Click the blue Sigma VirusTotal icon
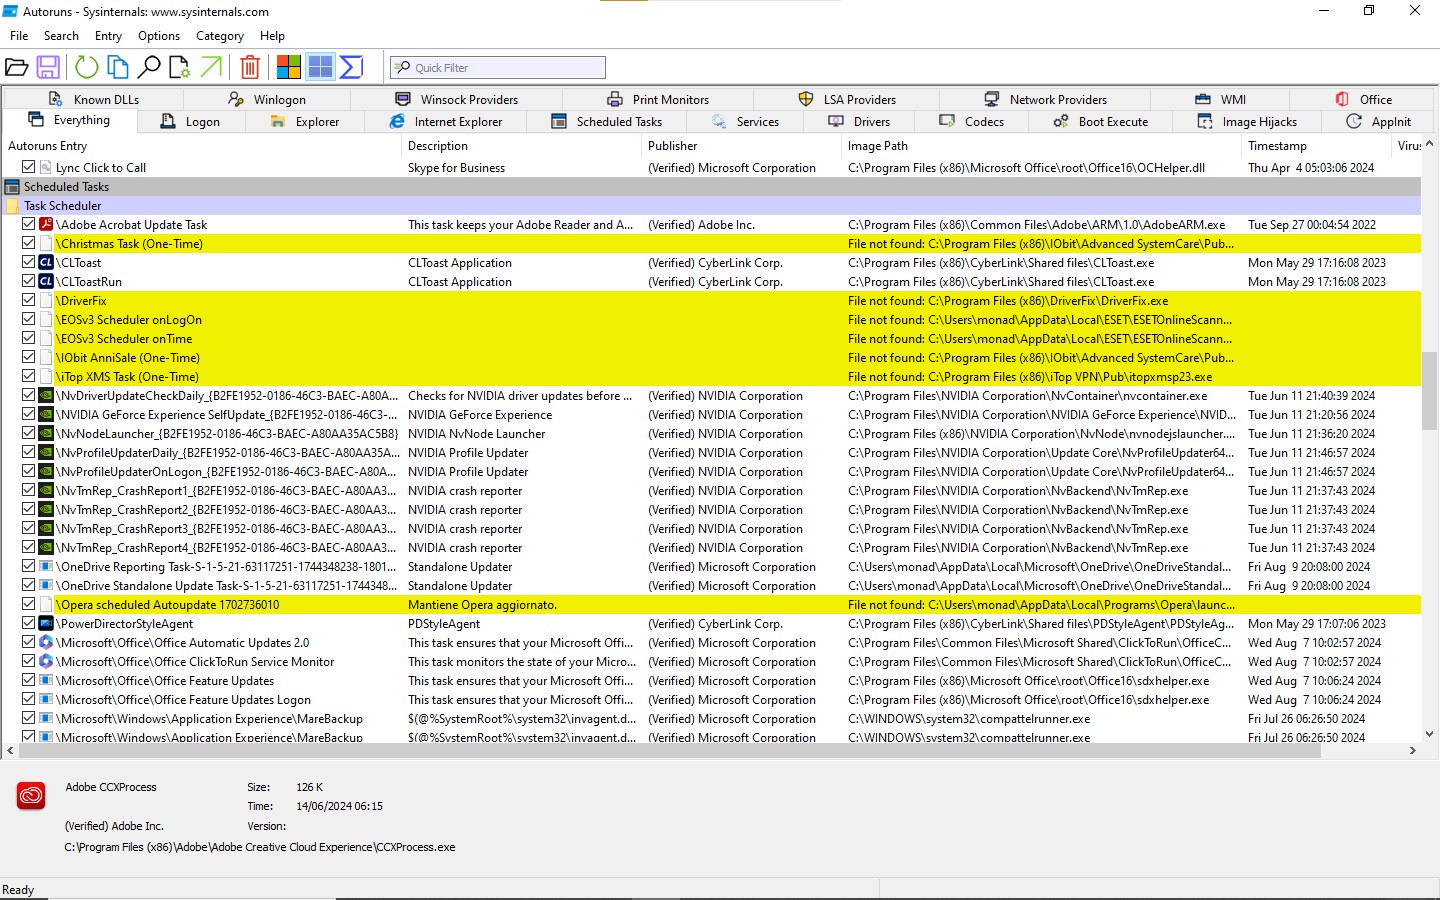 coord(351,67)
